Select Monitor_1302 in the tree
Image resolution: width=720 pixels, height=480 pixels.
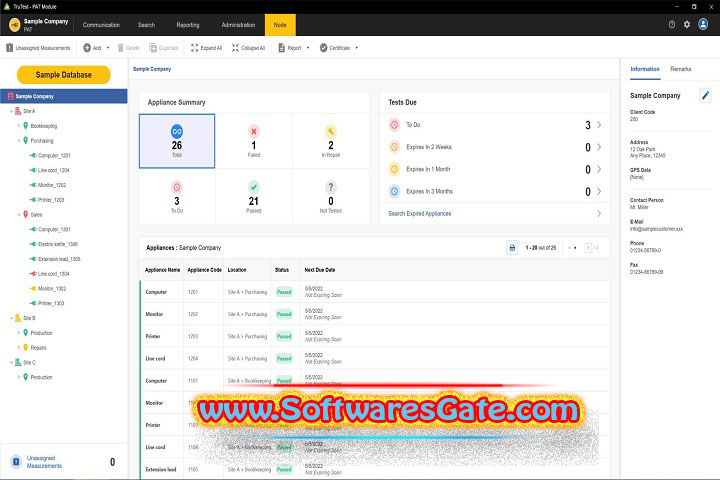click(48, 288)
